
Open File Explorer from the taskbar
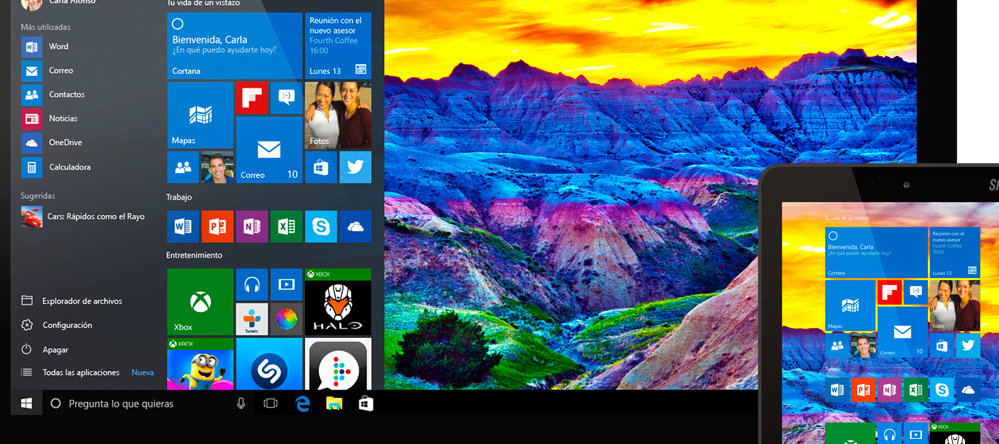click(334, 403)
